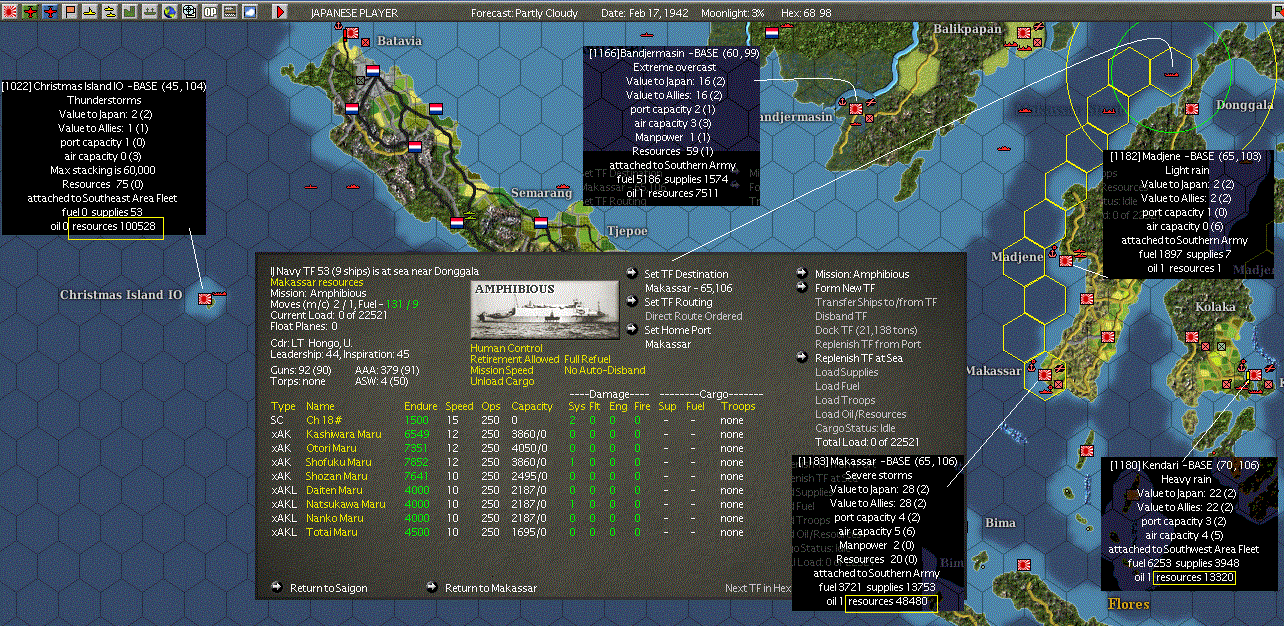Click the double yellow ship silhouettes toolbar icon
1284x626 pixels.
(110, 12)
